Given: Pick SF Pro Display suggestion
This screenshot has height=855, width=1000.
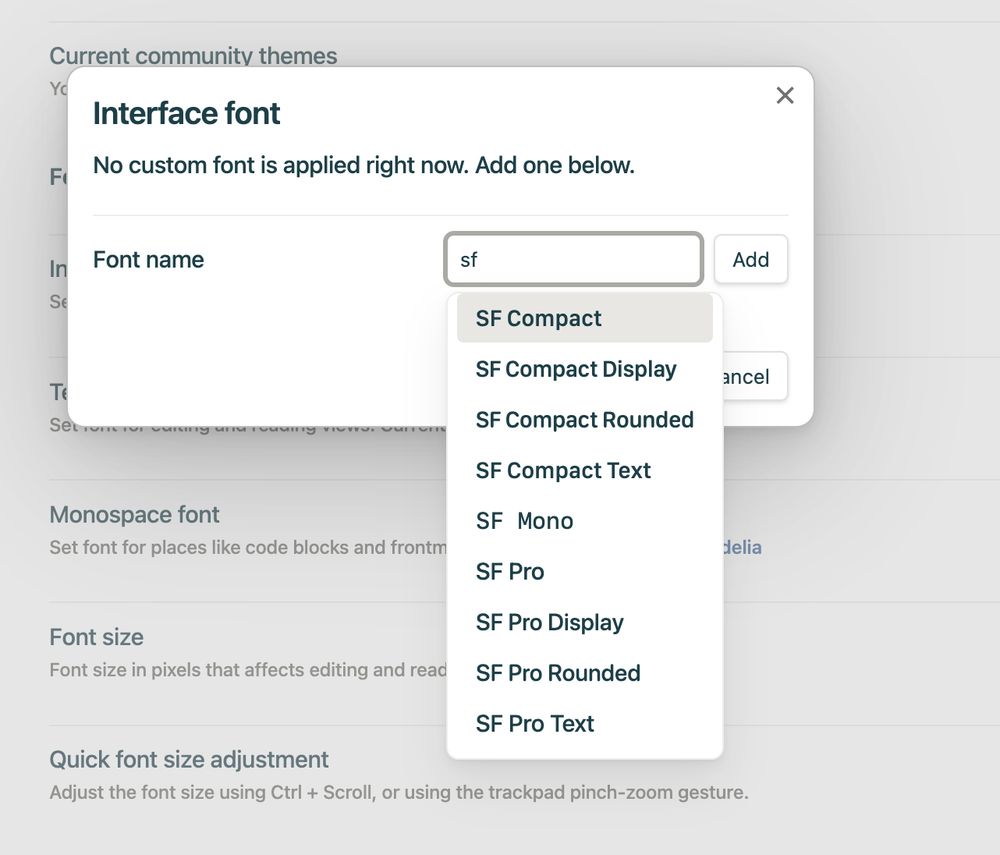Looking at the screenshot, I should (585, 622).
